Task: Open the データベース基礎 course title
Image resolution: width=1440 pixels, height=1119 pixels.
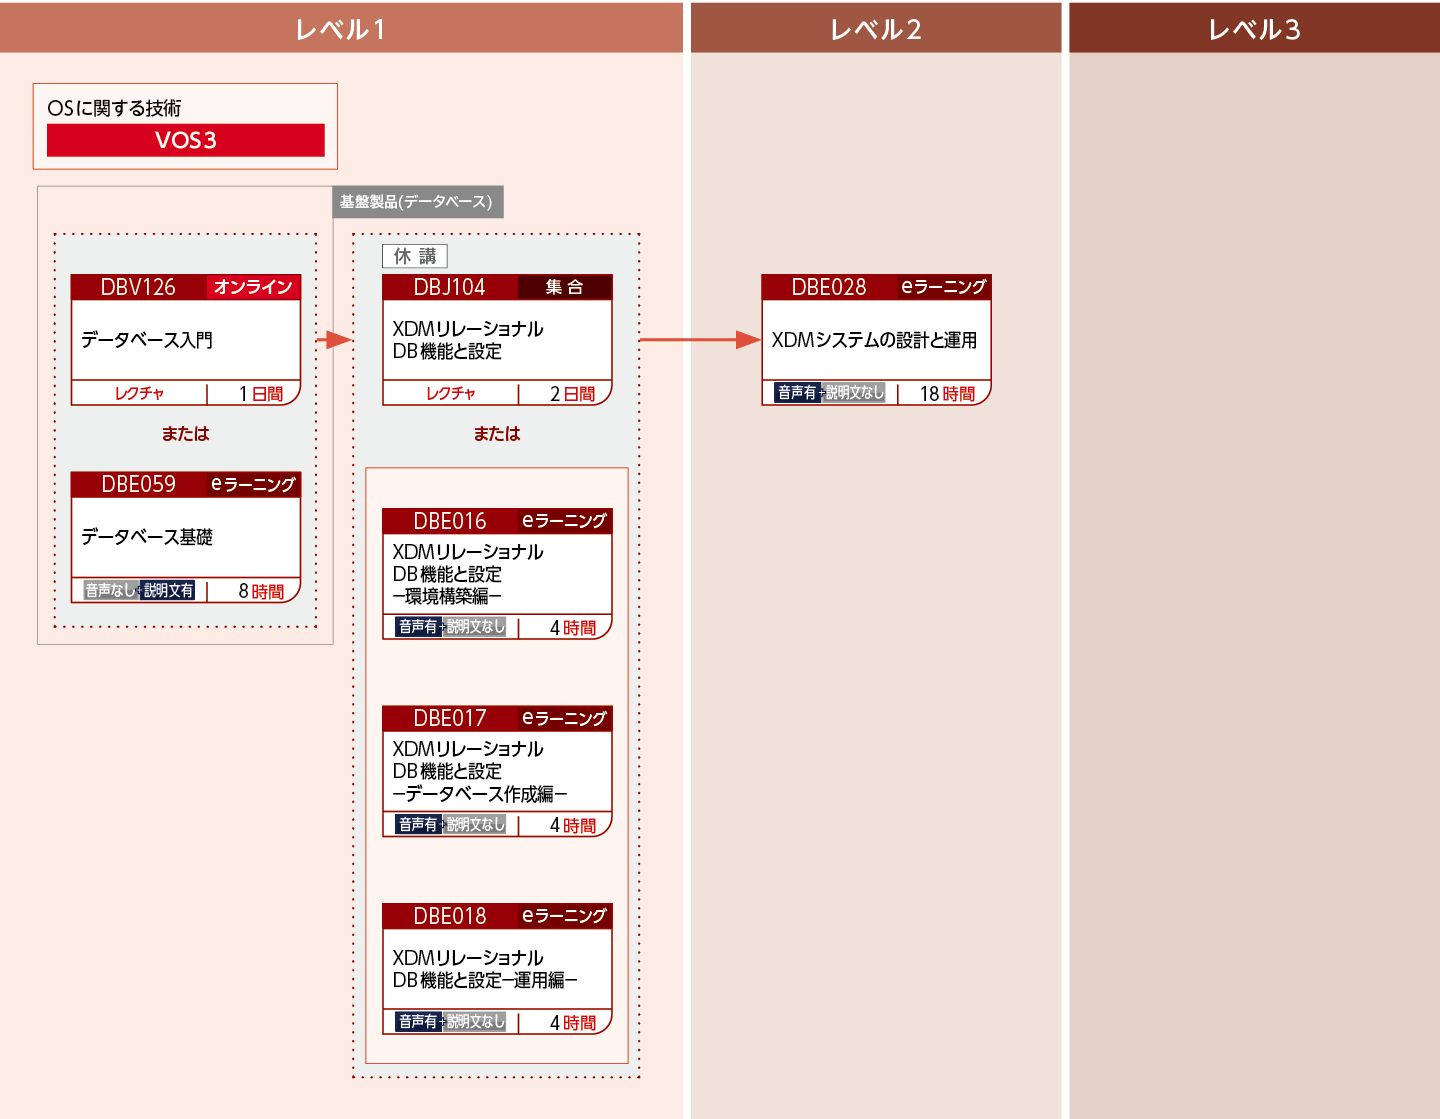Action: pos(147,537)
